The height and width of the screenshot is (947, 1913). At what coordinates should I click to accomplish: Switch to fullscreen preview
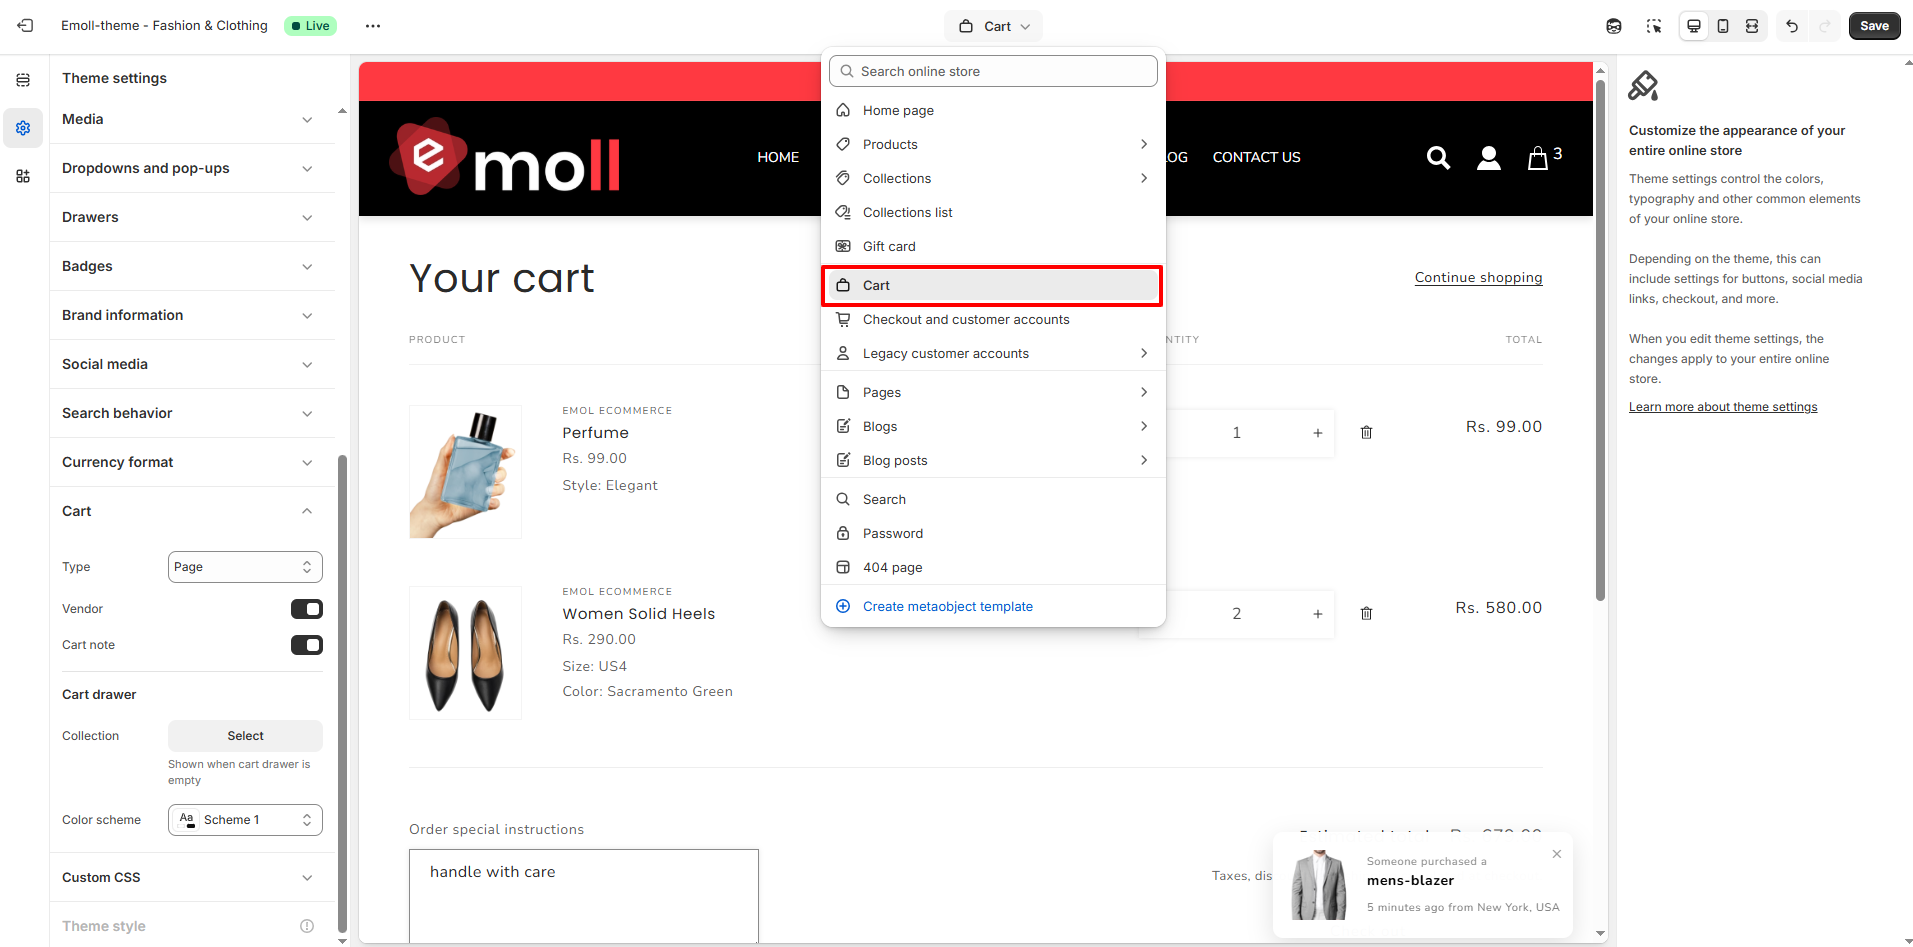pyautogui.click(x=1752, y=26)
